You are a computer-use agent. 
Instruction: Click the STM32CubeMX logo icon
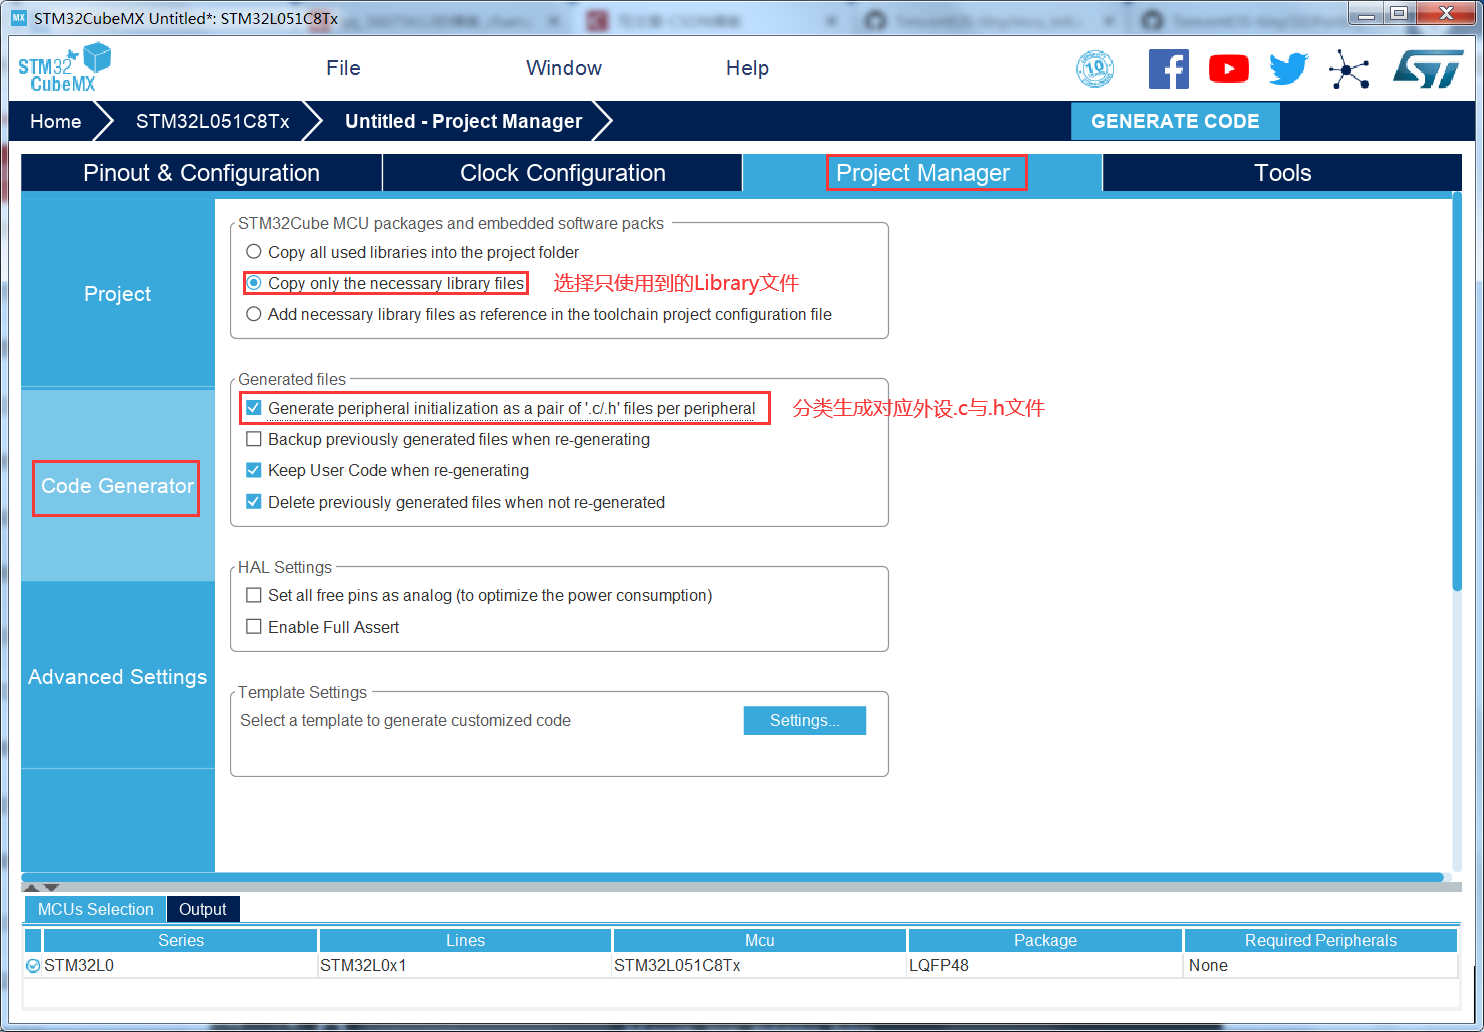coord(65,68)
